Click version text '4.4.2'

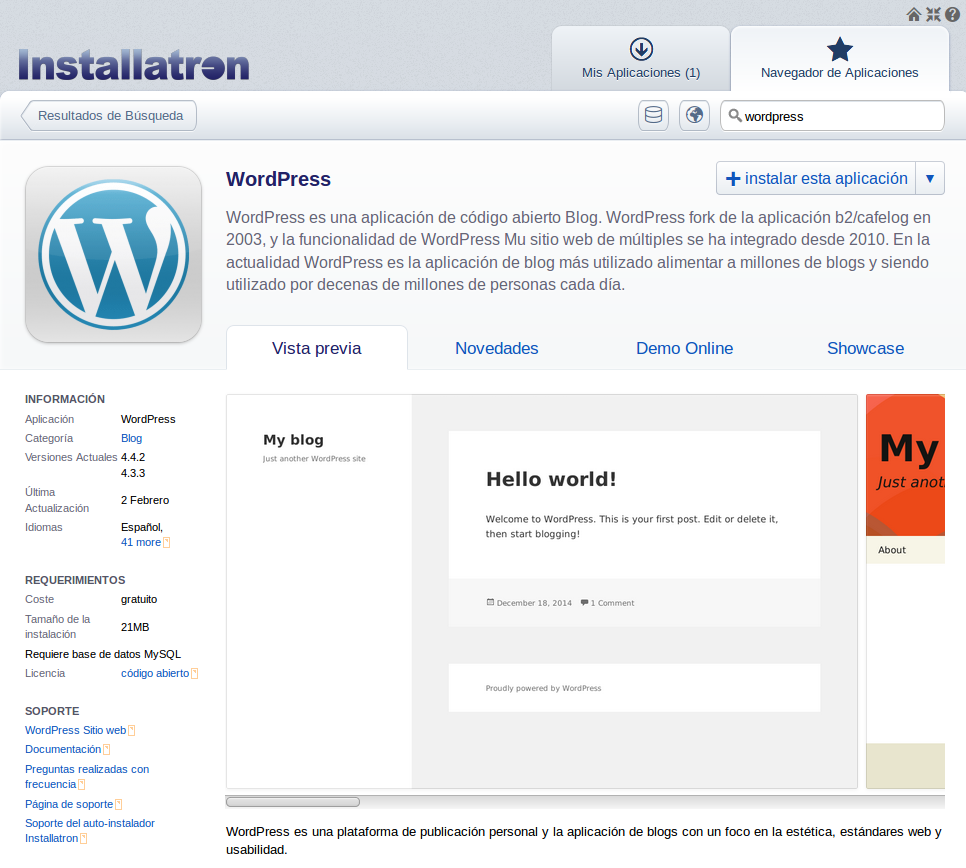click(133, 457)
